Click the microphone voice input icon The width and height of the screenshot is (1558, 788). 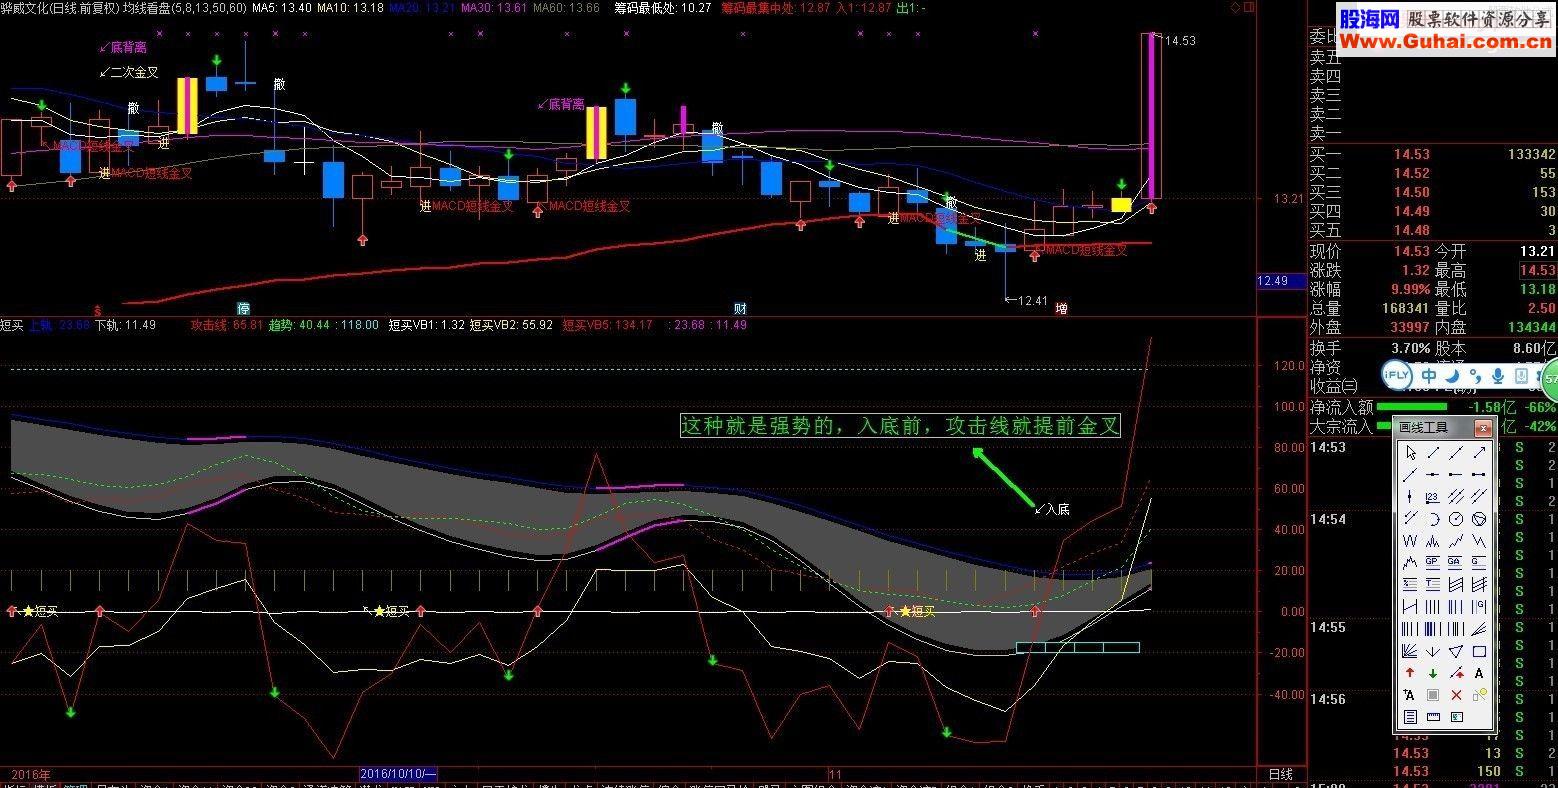(1498, 376)
